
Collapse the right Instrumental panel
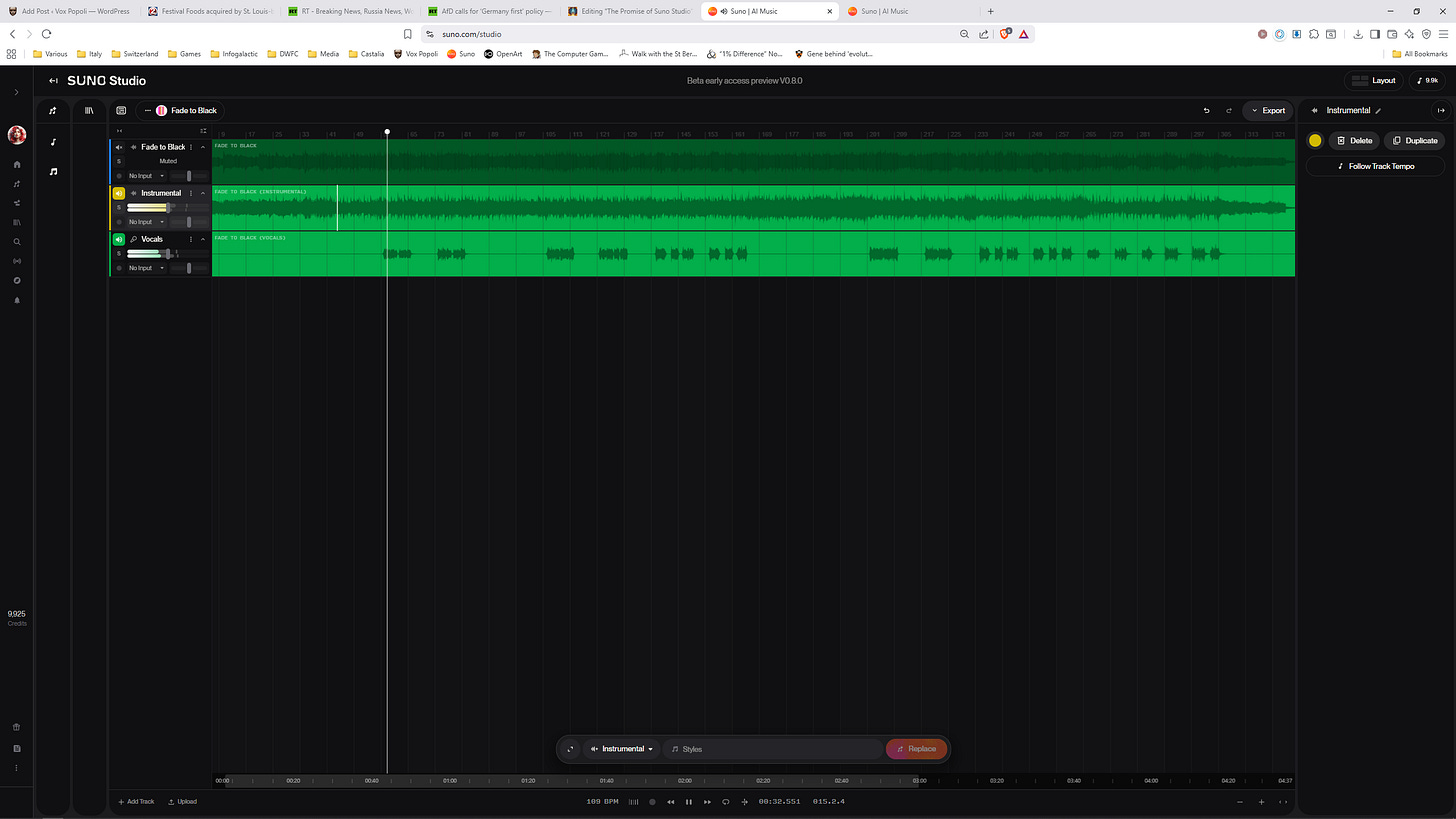1441,110
